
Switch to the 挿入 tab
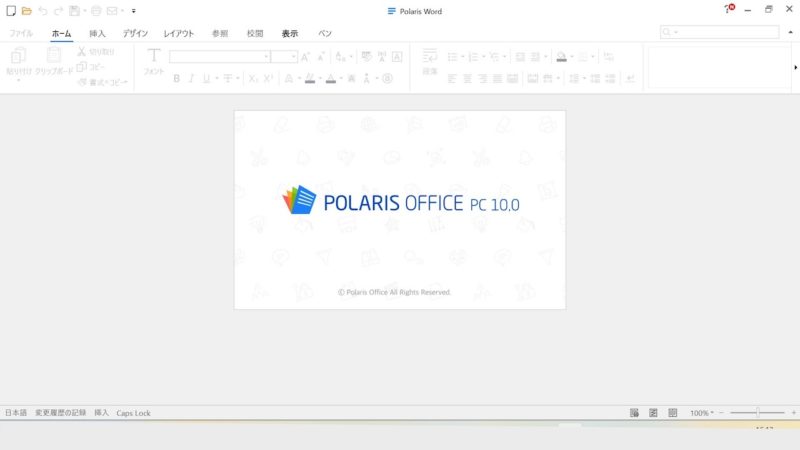pos(97,33)
